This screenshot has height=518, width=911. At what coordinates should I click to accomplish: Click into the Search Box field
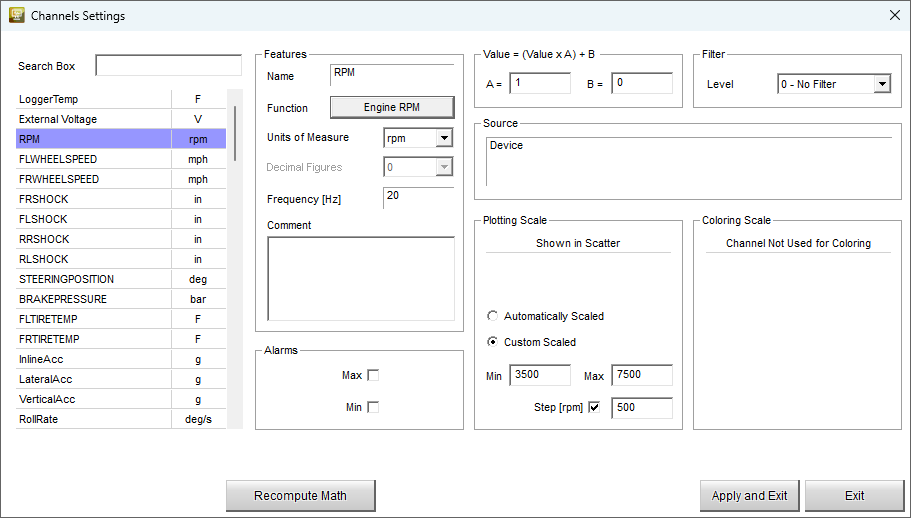click(x=168, y=66)
